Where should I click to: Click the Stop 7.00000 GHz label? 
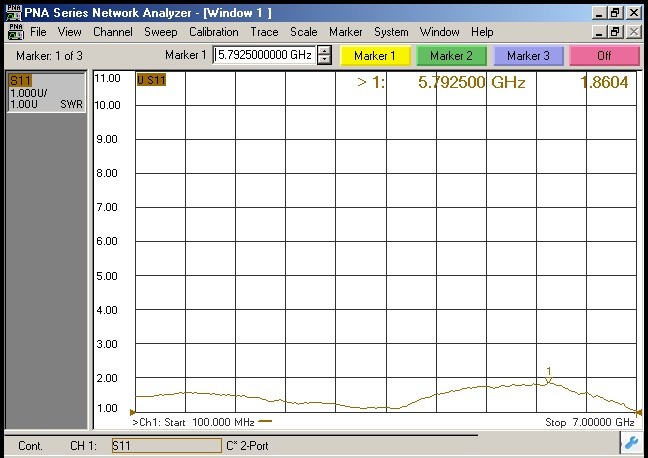tap(590, 422)
